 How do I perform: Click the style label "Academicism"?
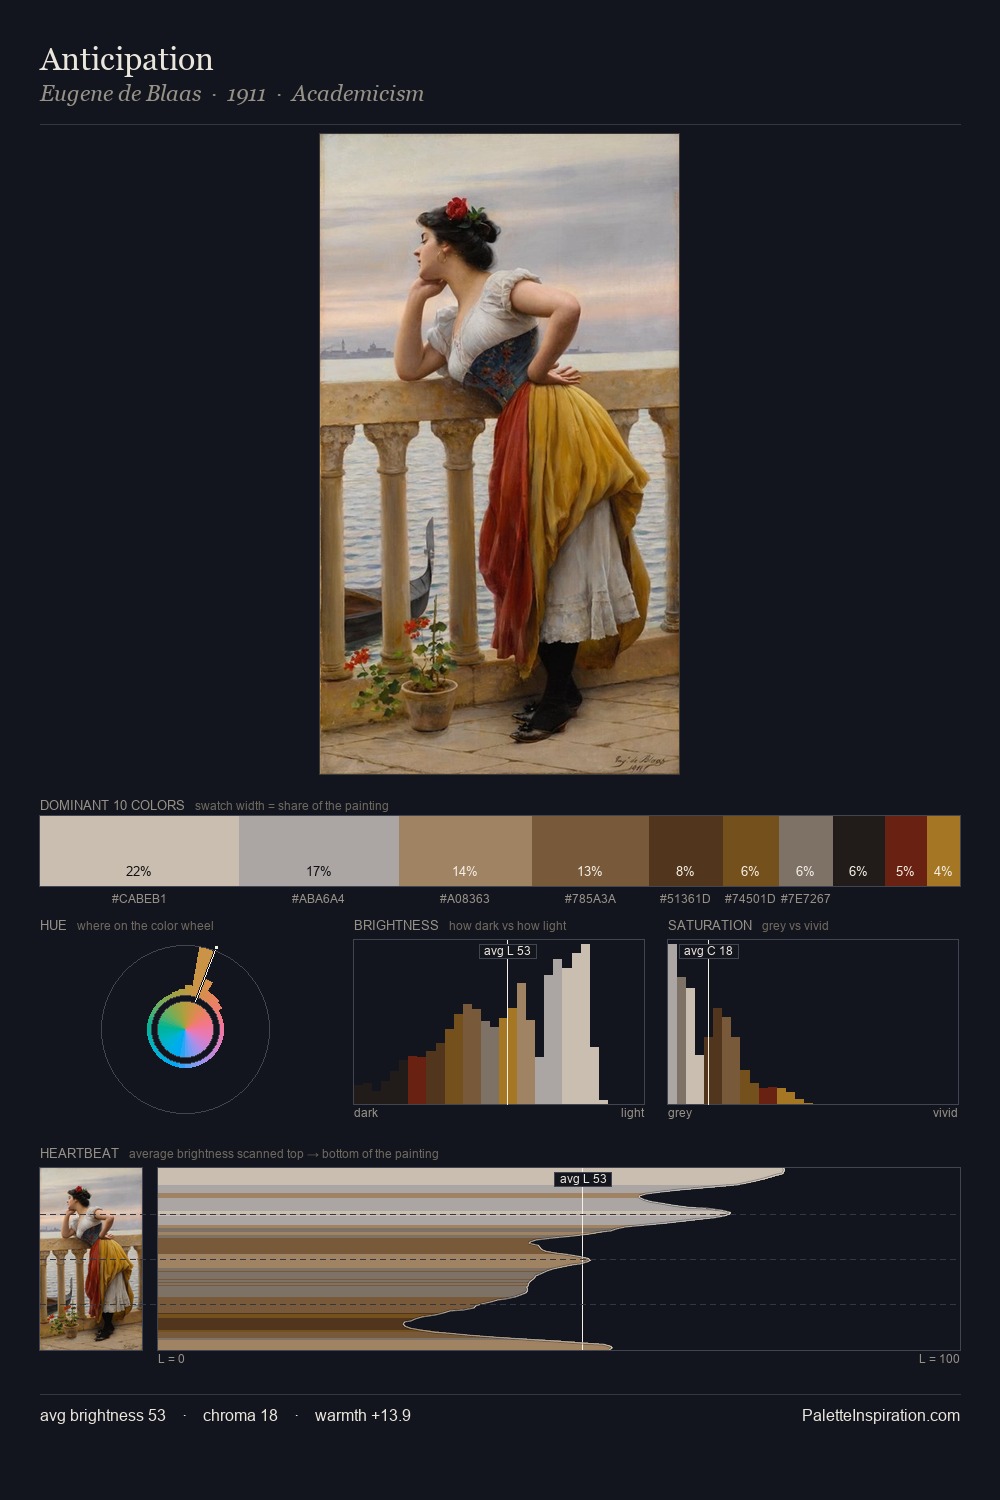tap(358, 94)
